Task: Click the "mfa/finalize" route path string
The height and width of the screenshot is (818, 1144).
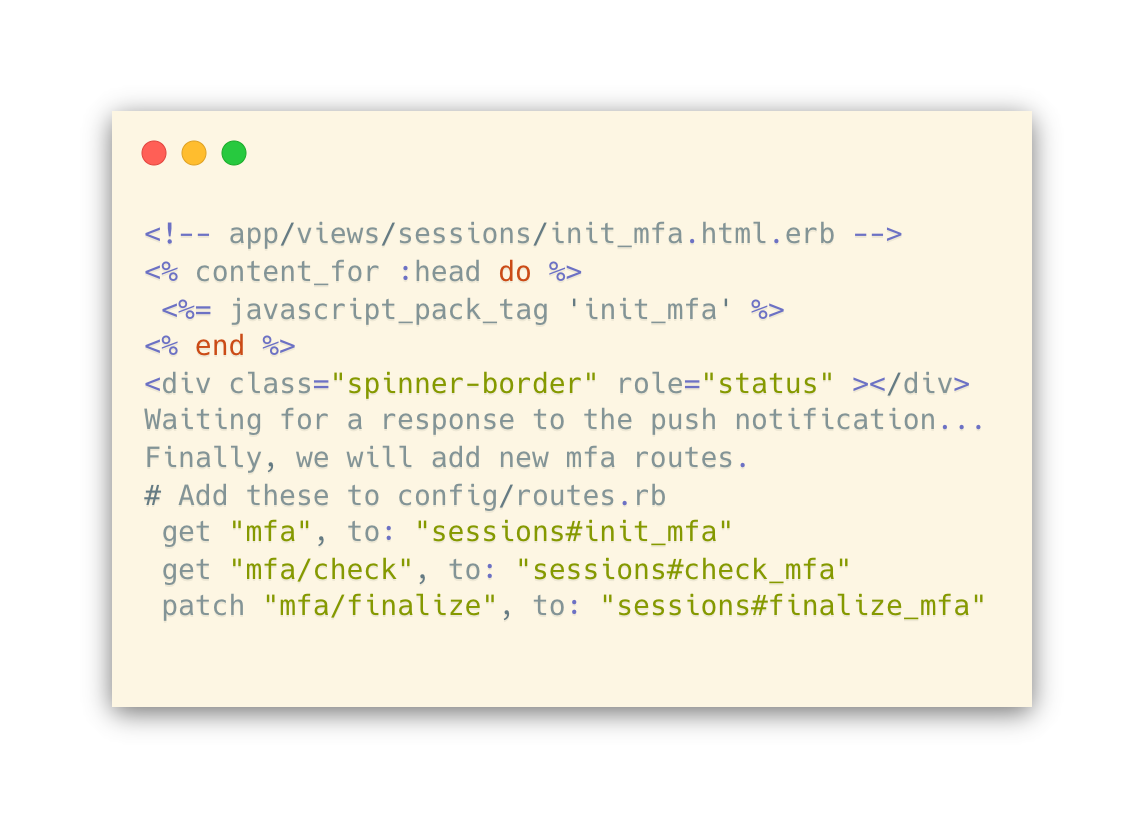Action: 380,606
